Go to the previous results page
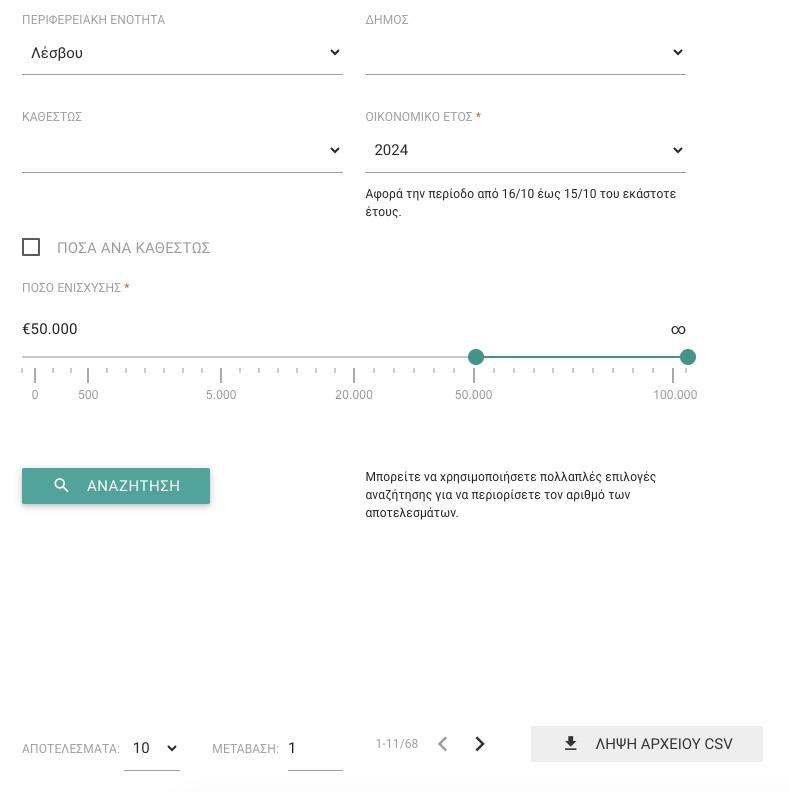 [x=442, y=744]
